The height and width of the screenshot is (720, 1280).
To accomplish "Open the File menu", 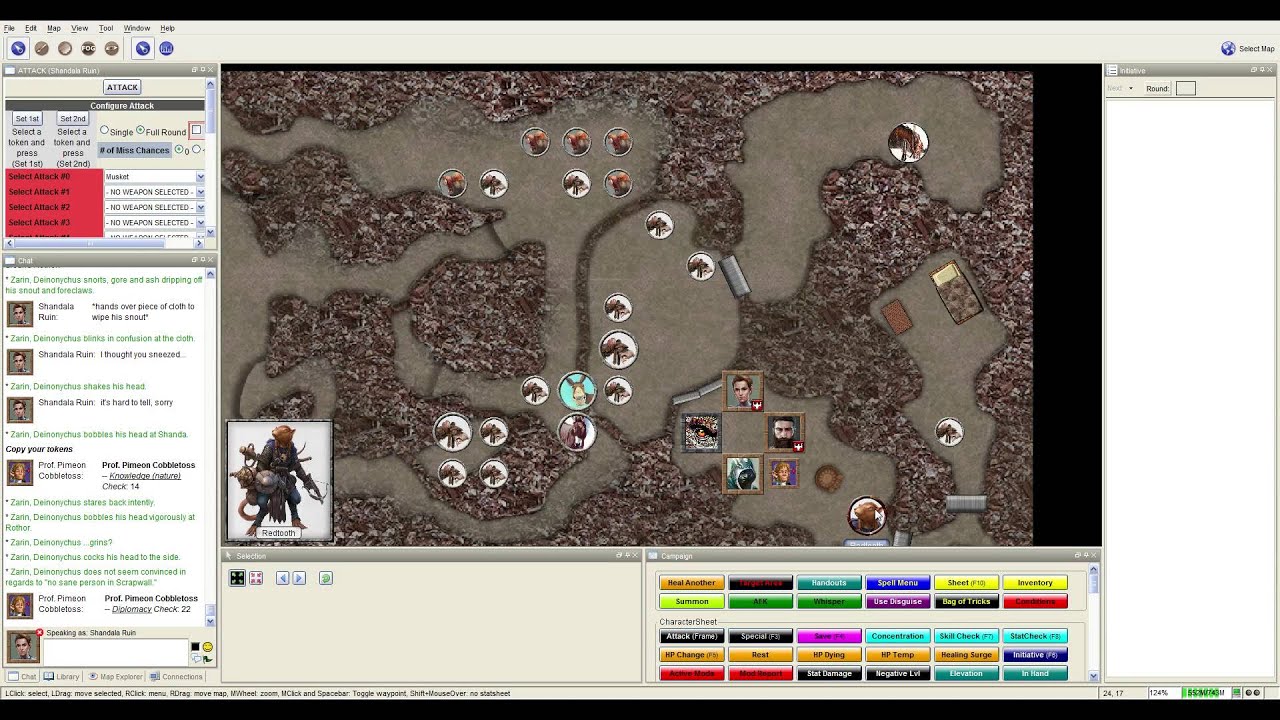I will (9, 28).
